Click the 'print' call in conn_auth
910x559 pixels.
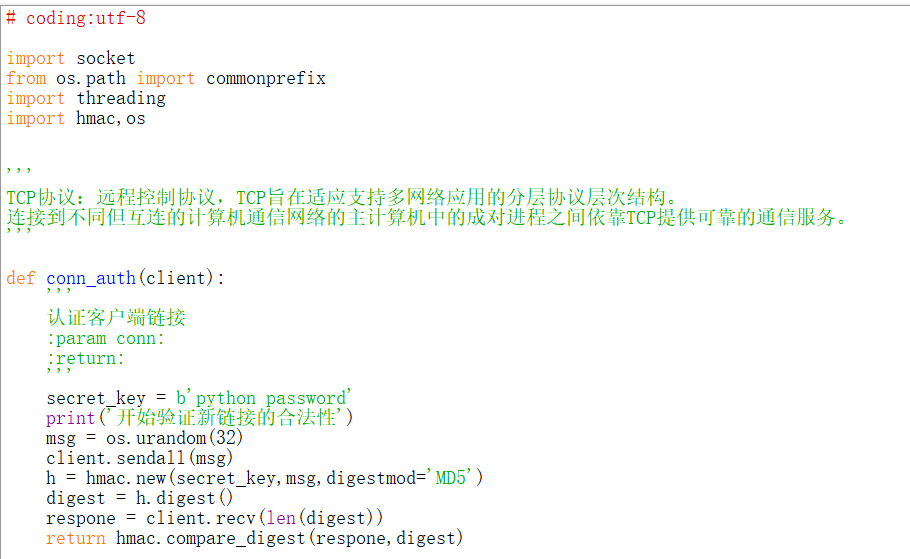click(70, 418)
